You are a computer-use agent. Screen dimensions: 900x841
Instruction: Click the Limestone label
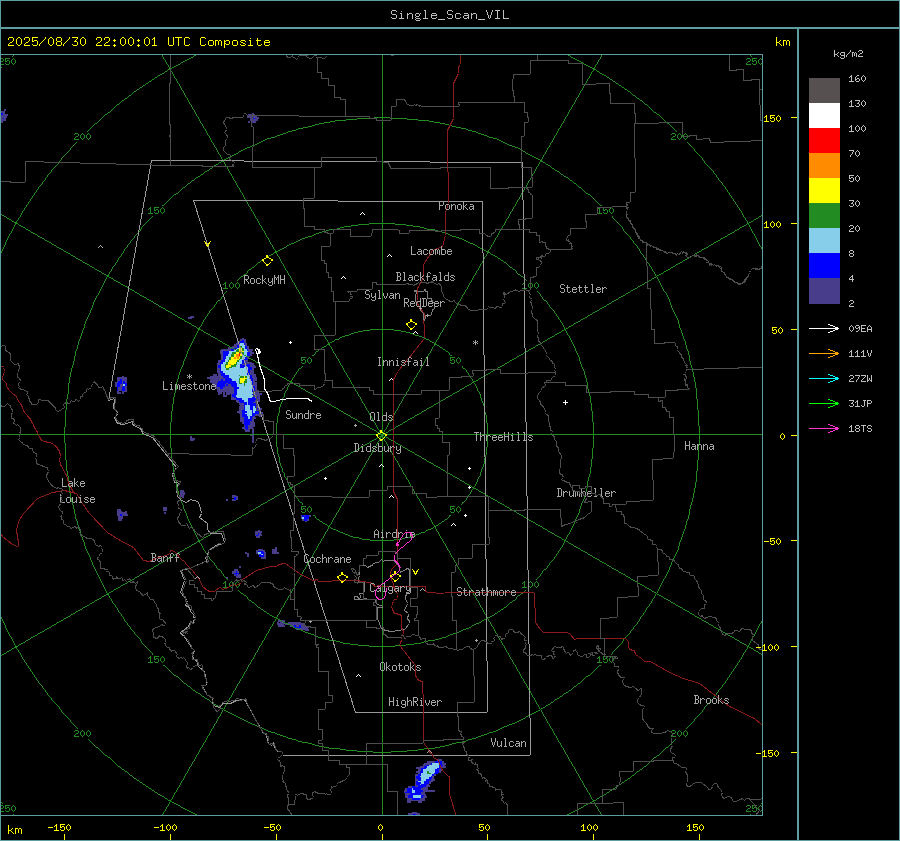tap(189, 386)
